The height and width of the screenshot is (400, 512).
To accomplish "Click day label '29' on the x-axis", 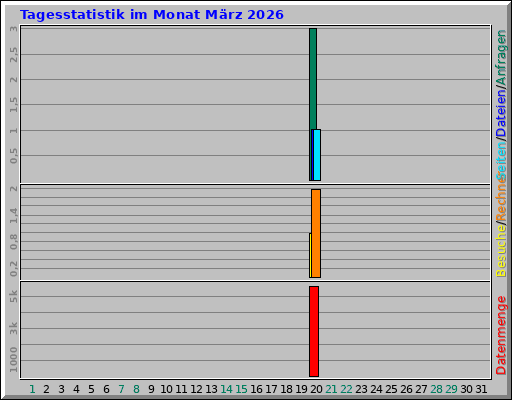I will (x=451, y=389).
